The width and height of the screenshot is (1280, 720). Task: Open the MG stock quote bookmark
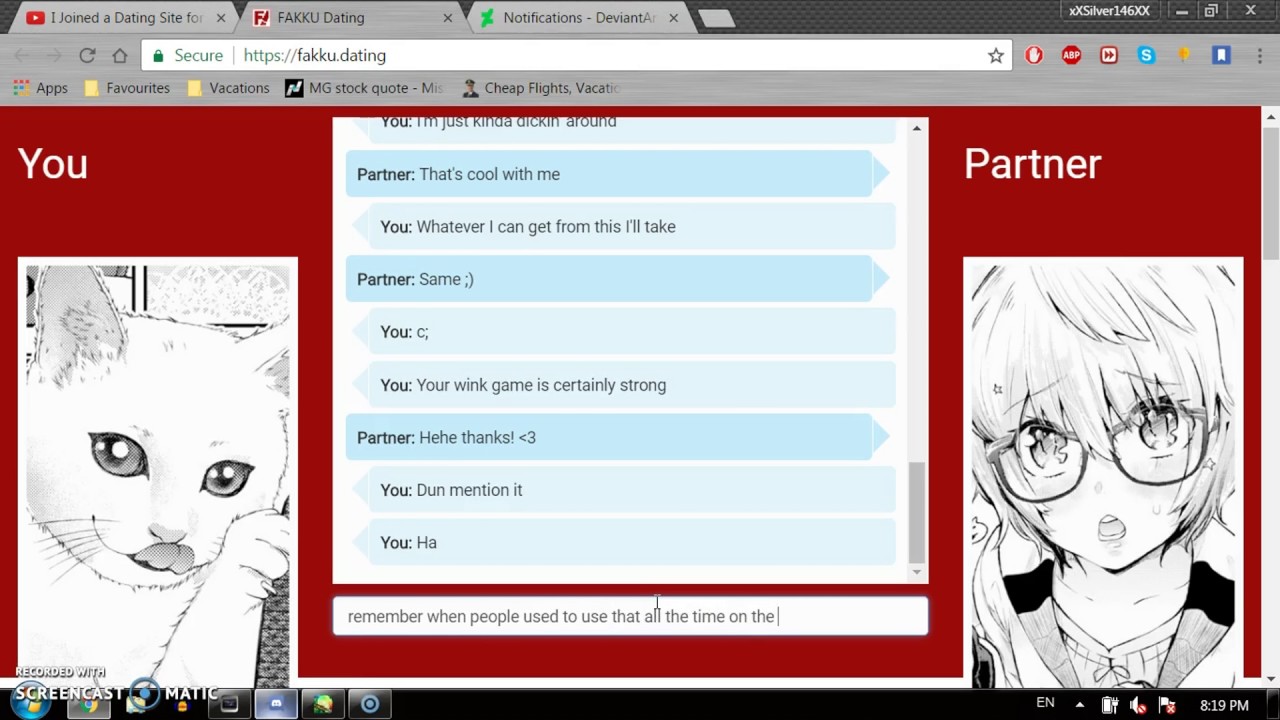364,88
